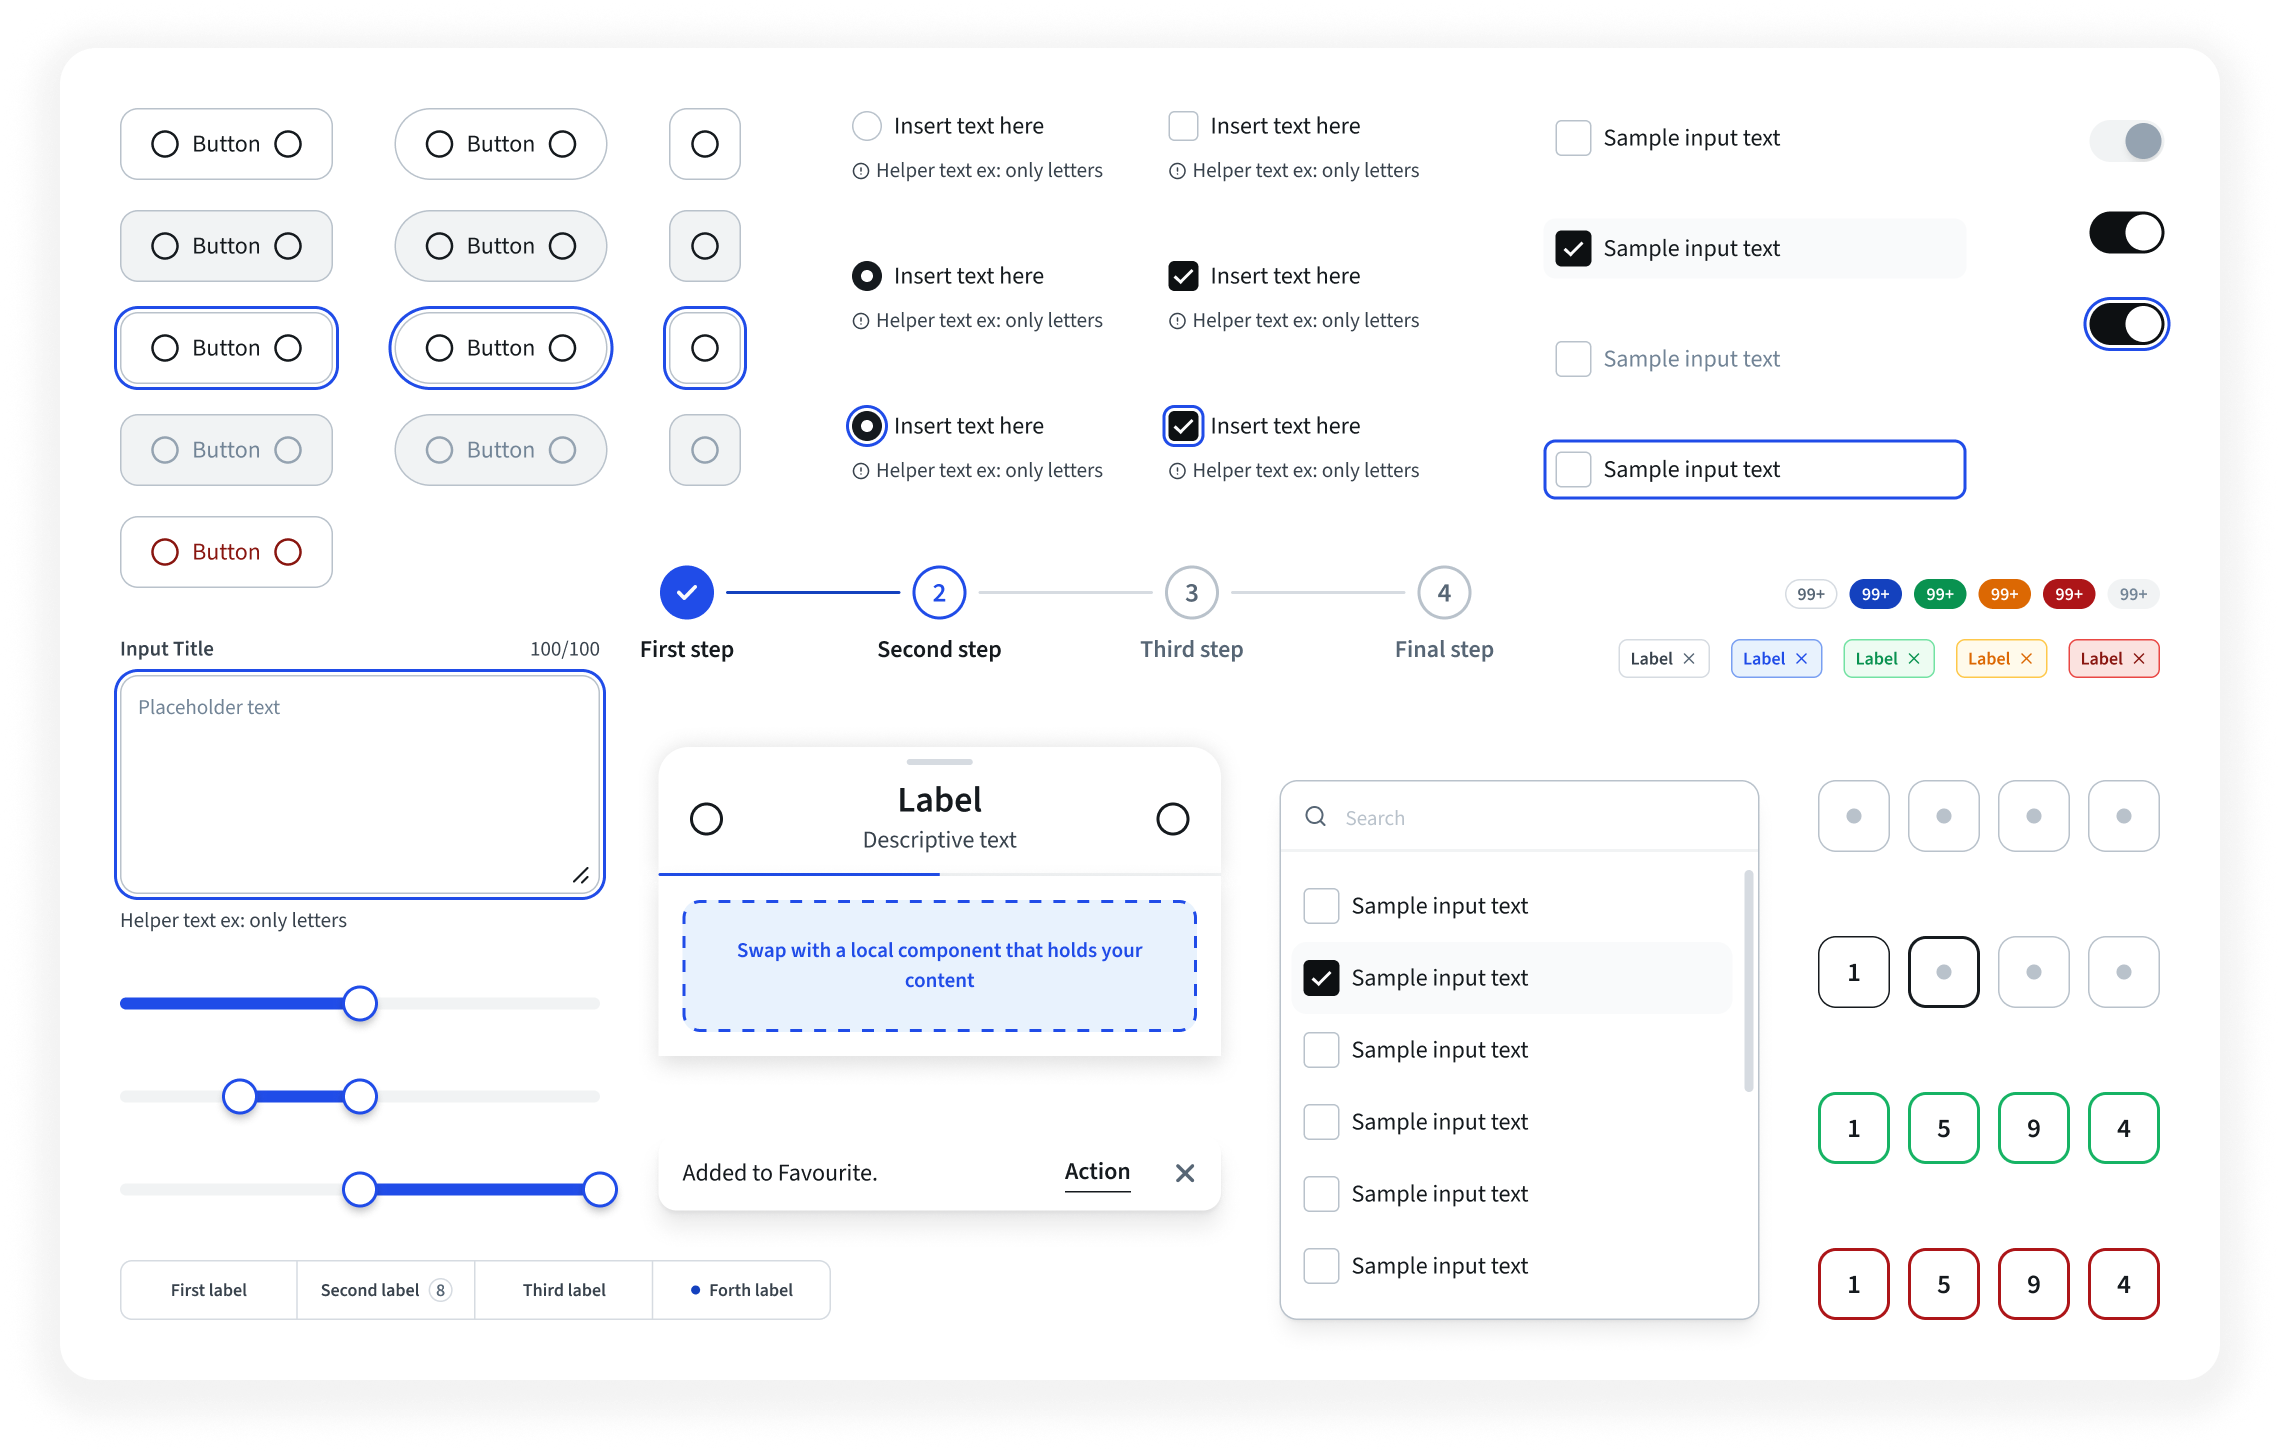Click the right circle icon in Label sheet
This screenshot has width=2280, height=1452.
(1173, 819)
